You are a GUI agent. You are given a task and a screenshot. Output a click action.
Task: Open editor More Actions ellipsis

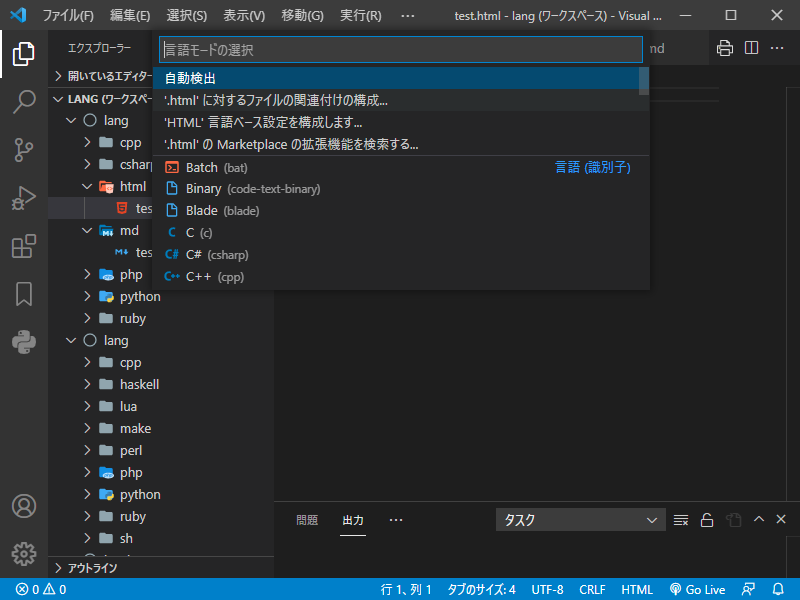click(x=777, y=48)
